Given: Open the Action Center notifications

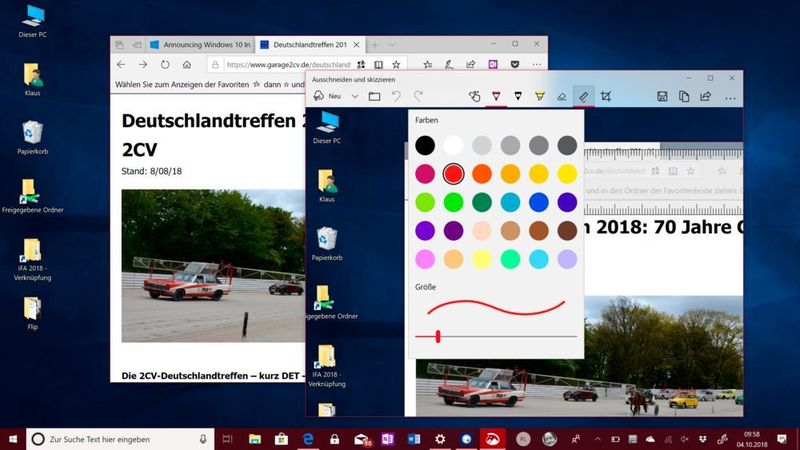Looking at the screenshot, I should point(782,439).
